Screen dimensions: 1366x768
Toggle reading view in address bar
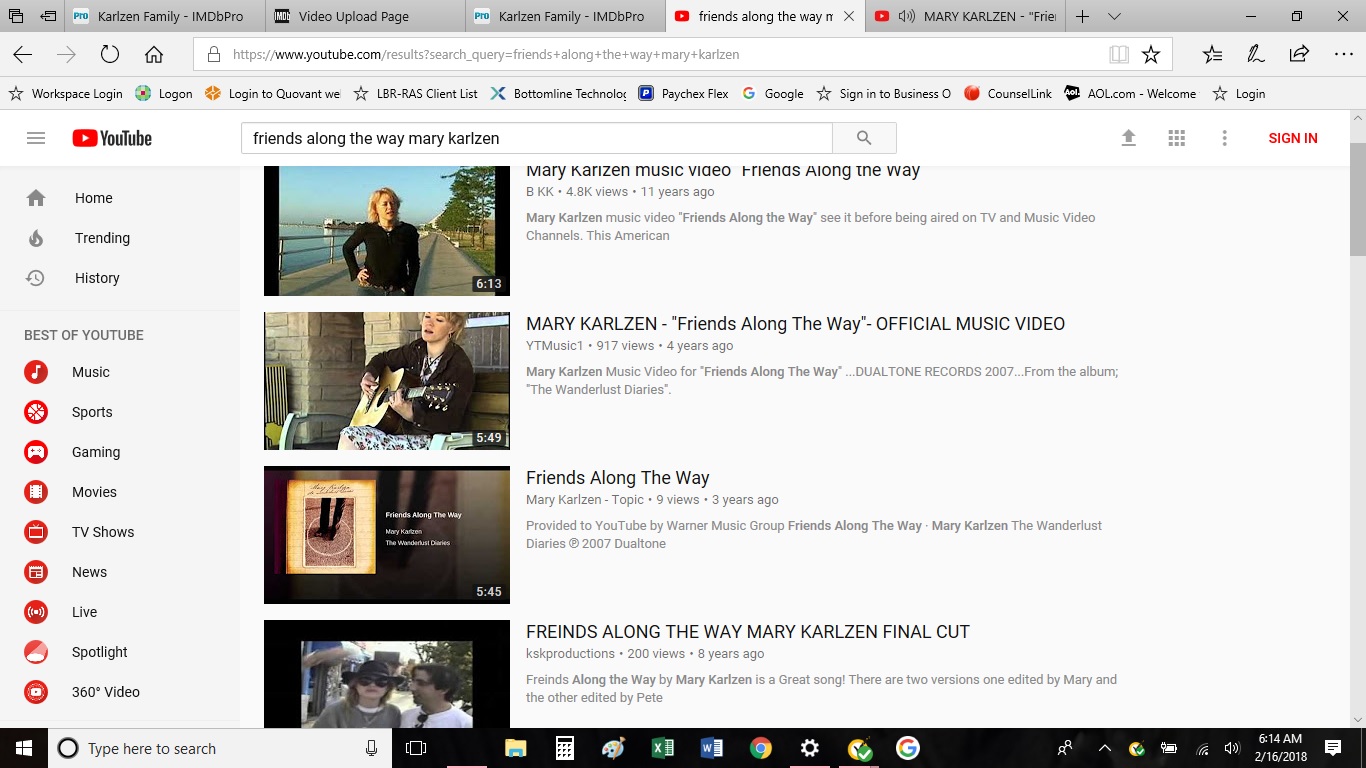click(1119, 55)
